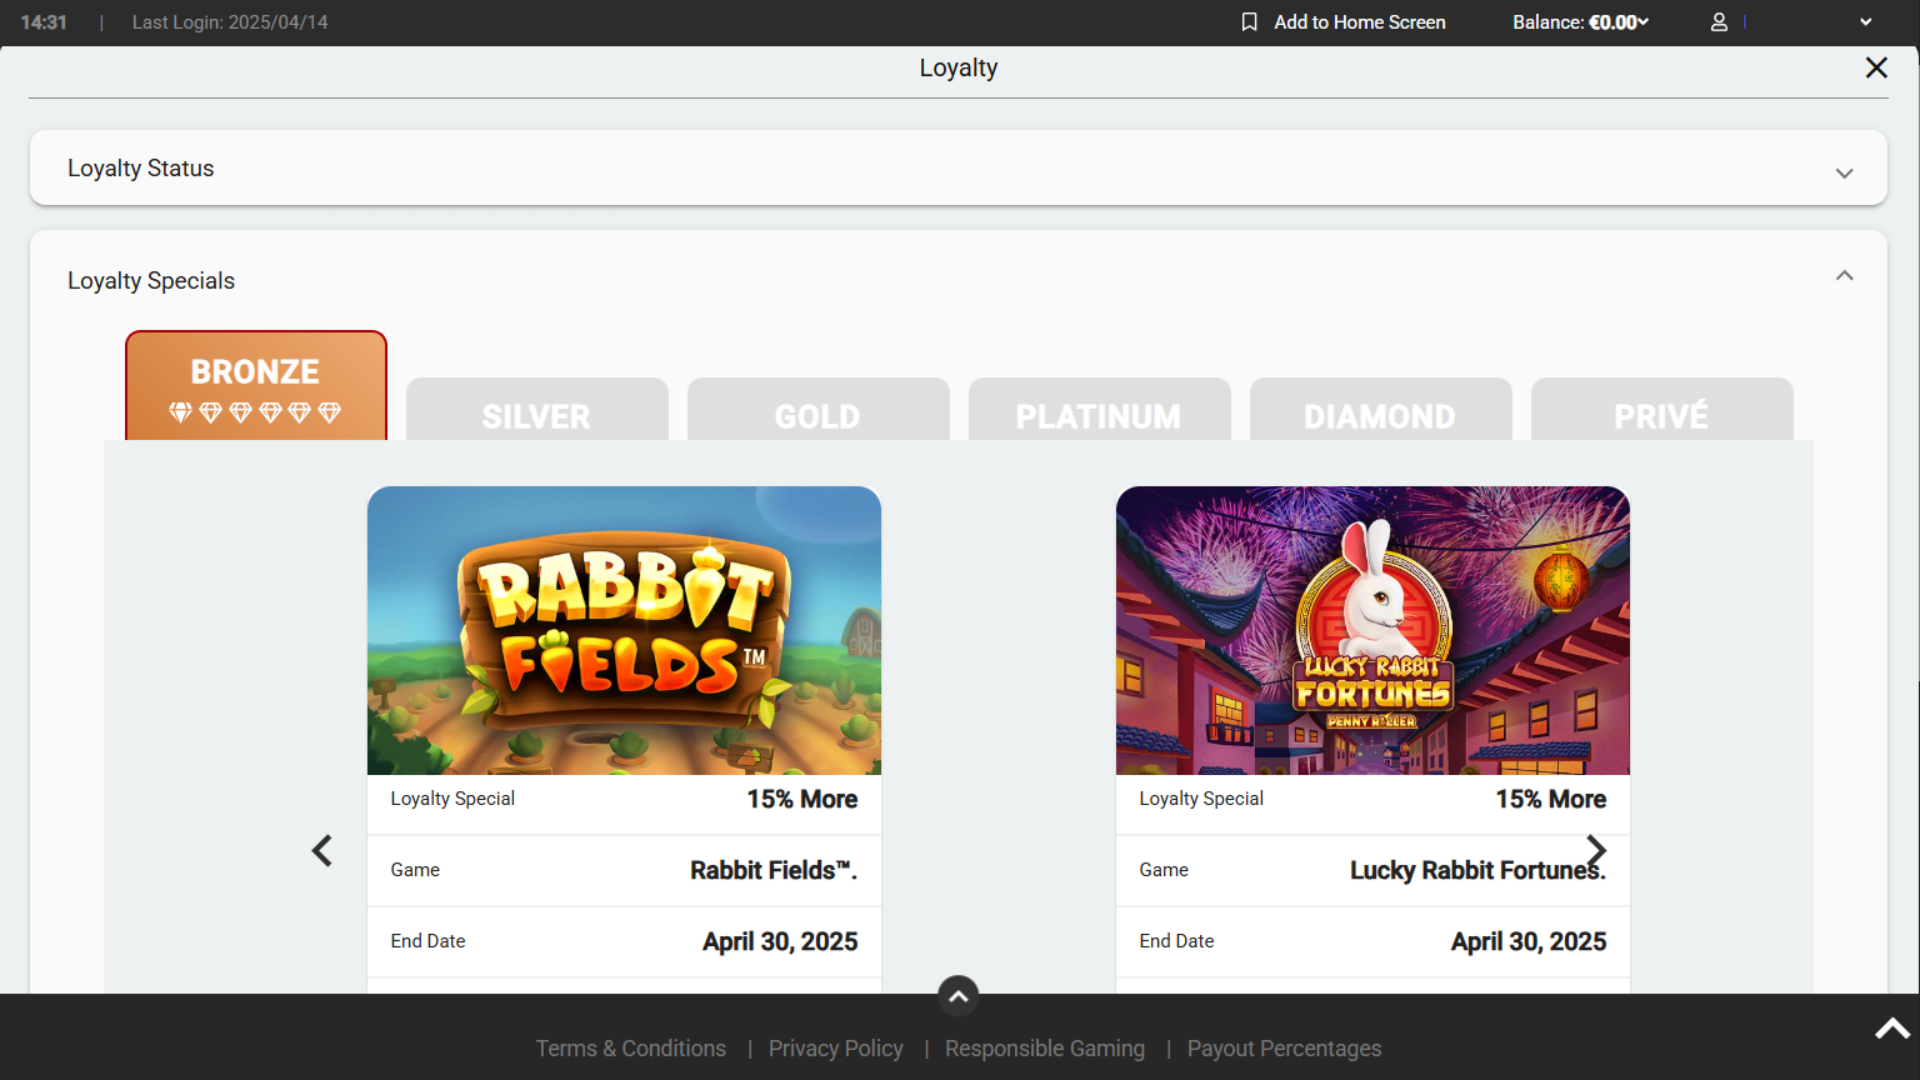Open the user profile icon

1719,22
